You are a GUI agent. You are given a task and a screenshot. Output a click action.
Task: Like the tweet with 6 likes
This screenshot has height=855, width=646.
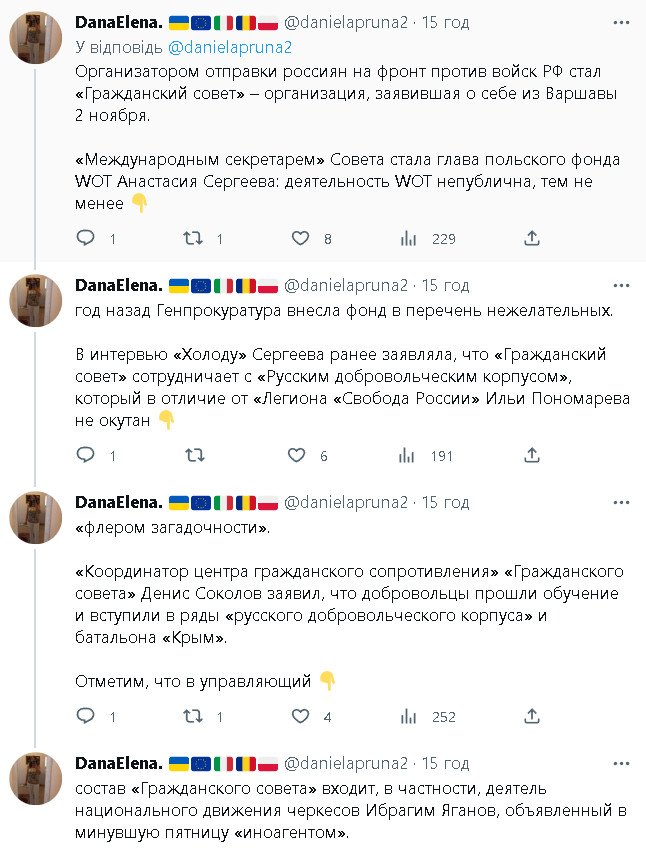pyautogui.click(x=297, y=455)
